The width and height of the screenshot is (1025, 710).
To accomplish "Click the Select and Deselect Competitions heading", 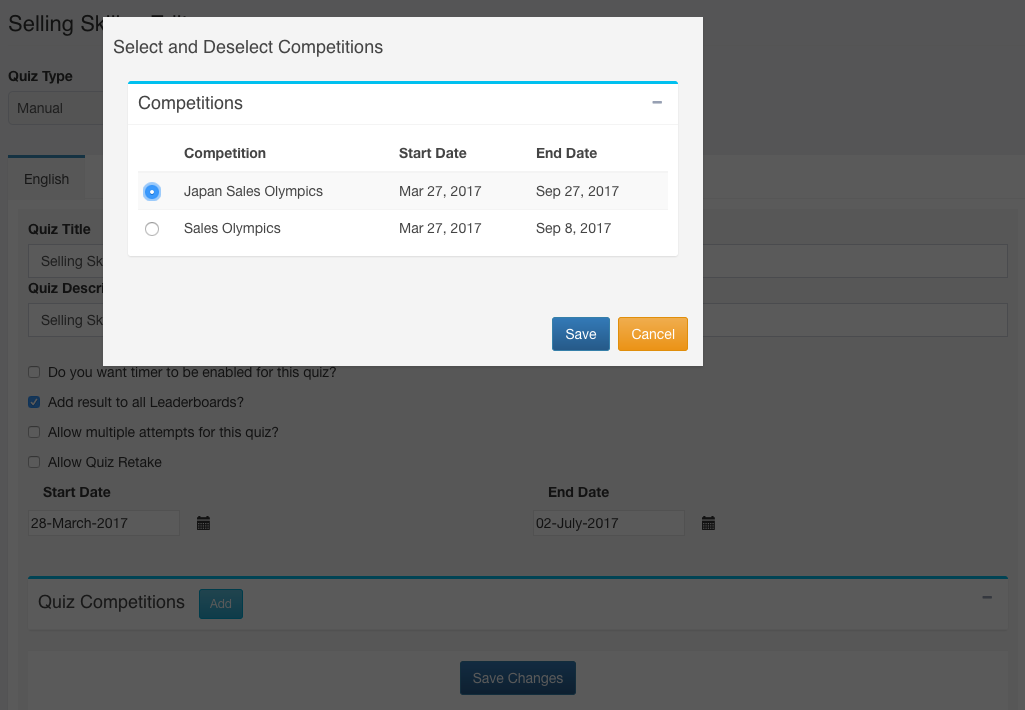I will point(248,47).
